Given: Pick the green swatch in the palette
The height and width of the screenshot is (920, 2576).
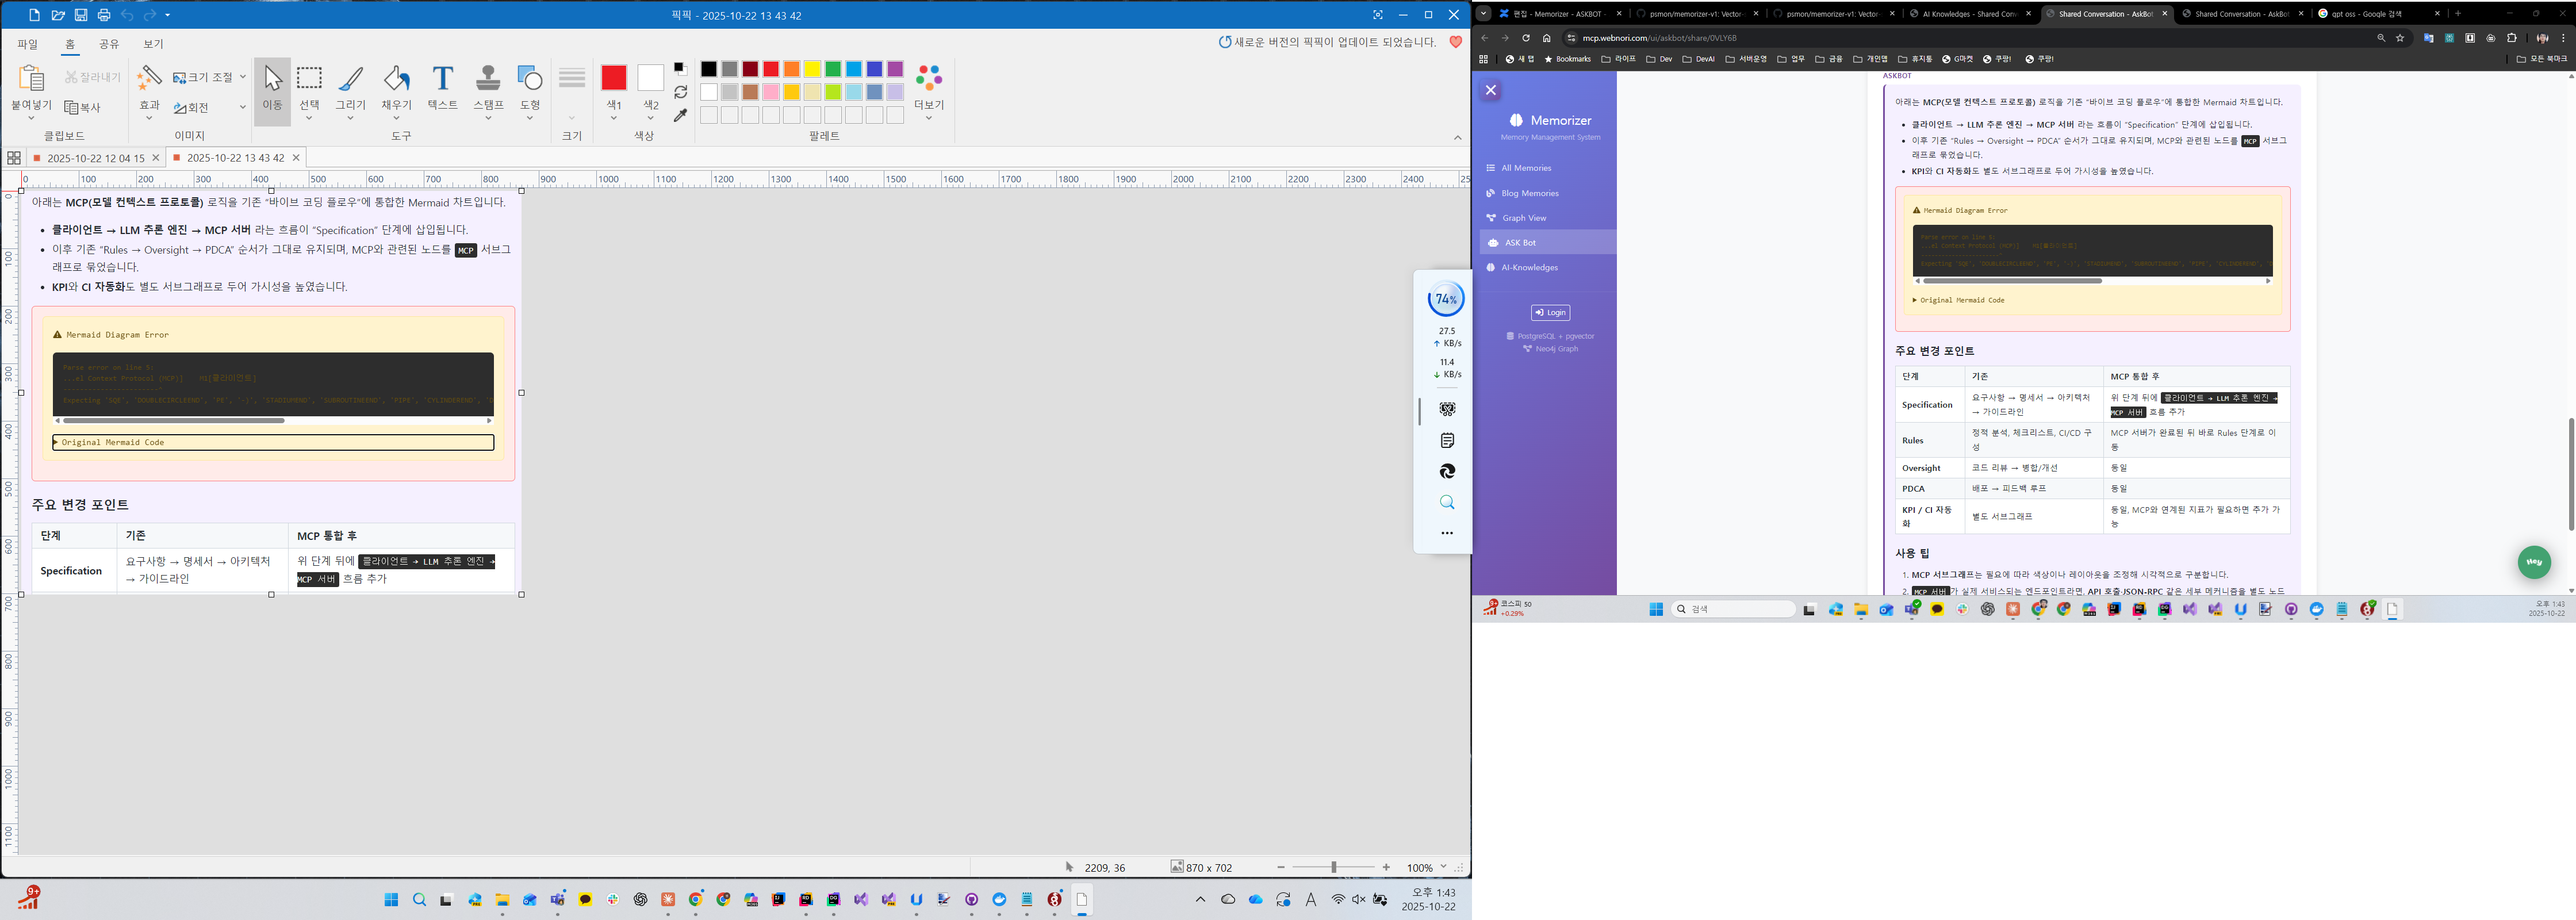Looking at the screenshot, I should coord(833,69).
